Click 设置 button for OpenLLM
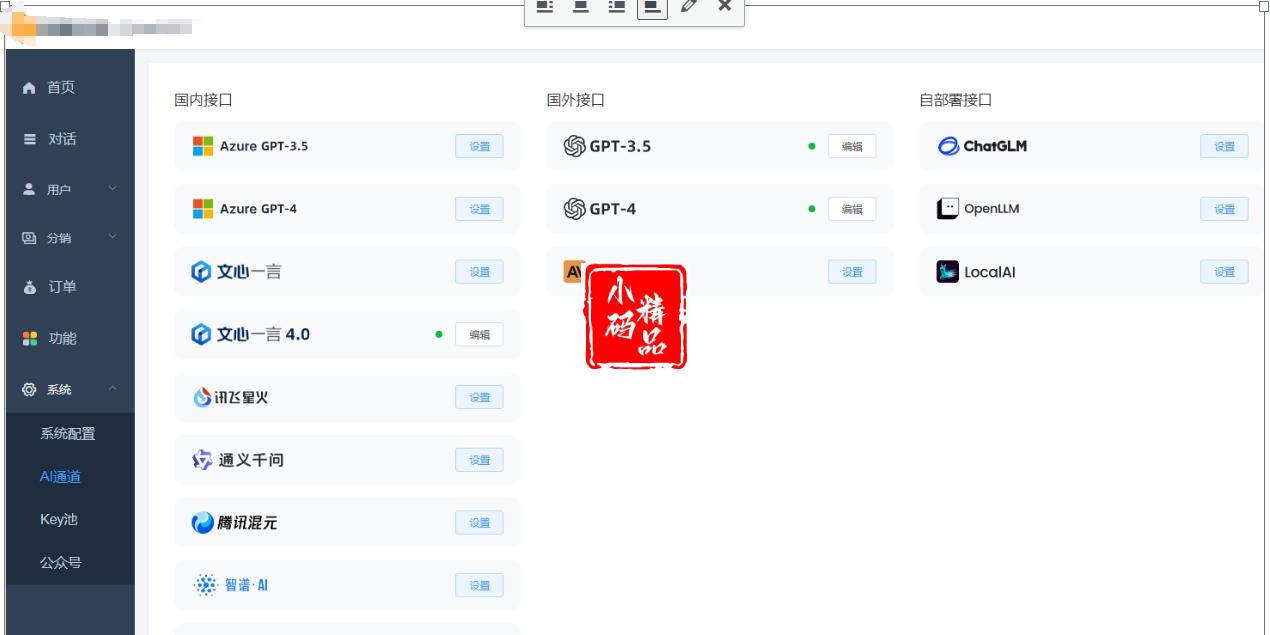1270x635 pixels. tap(1224, 209)
